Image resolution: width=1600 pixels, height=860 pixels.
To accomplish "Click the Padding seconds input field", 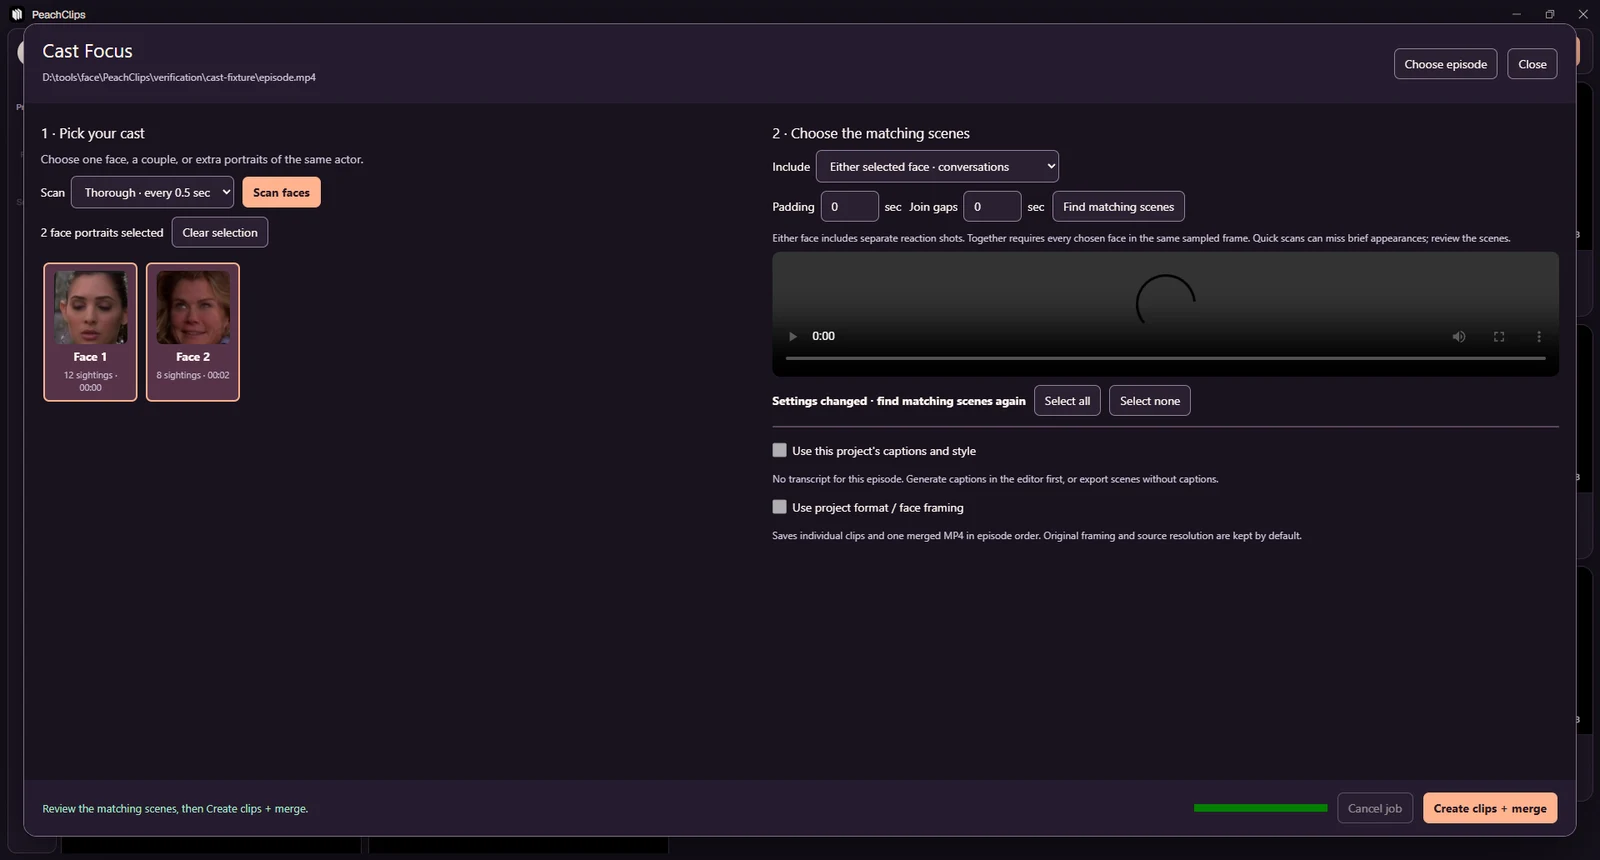I will pyautogui.click(x=849, y=206).
